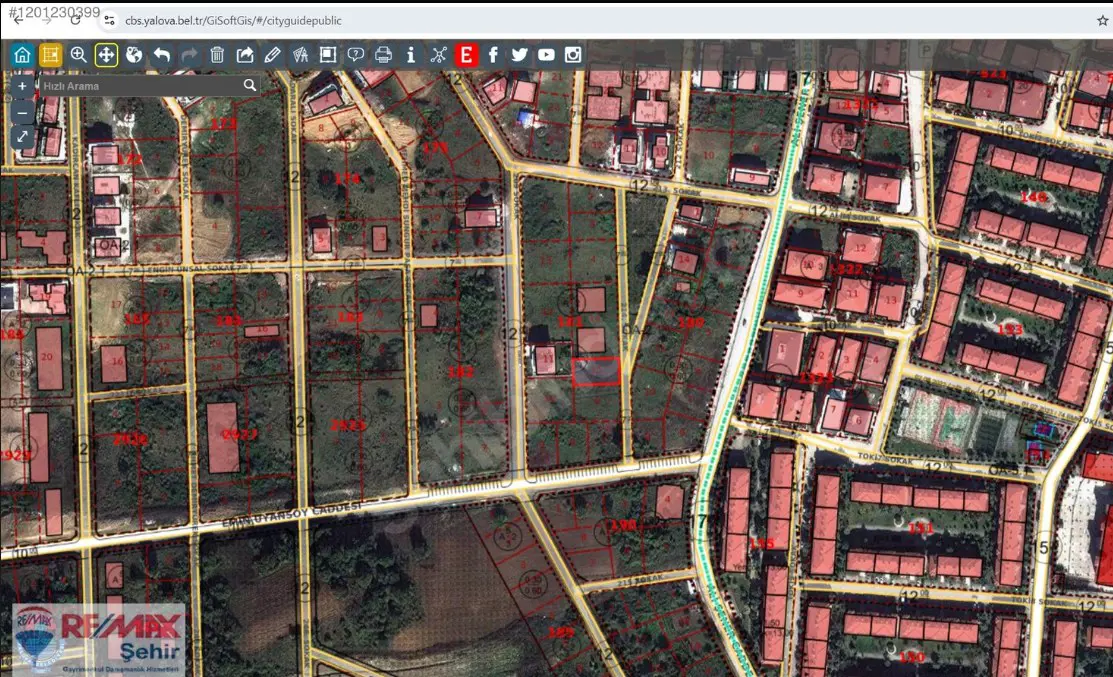Click the trash can delete icon
This screenshot has height=677, width=1113.
pyautogui.click(x=217, y=55)
